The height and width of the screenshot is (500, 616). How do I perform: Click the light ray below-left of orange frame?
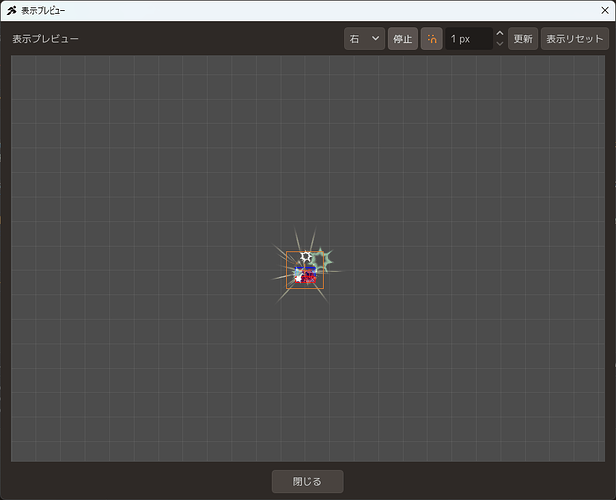coord(281,297)
